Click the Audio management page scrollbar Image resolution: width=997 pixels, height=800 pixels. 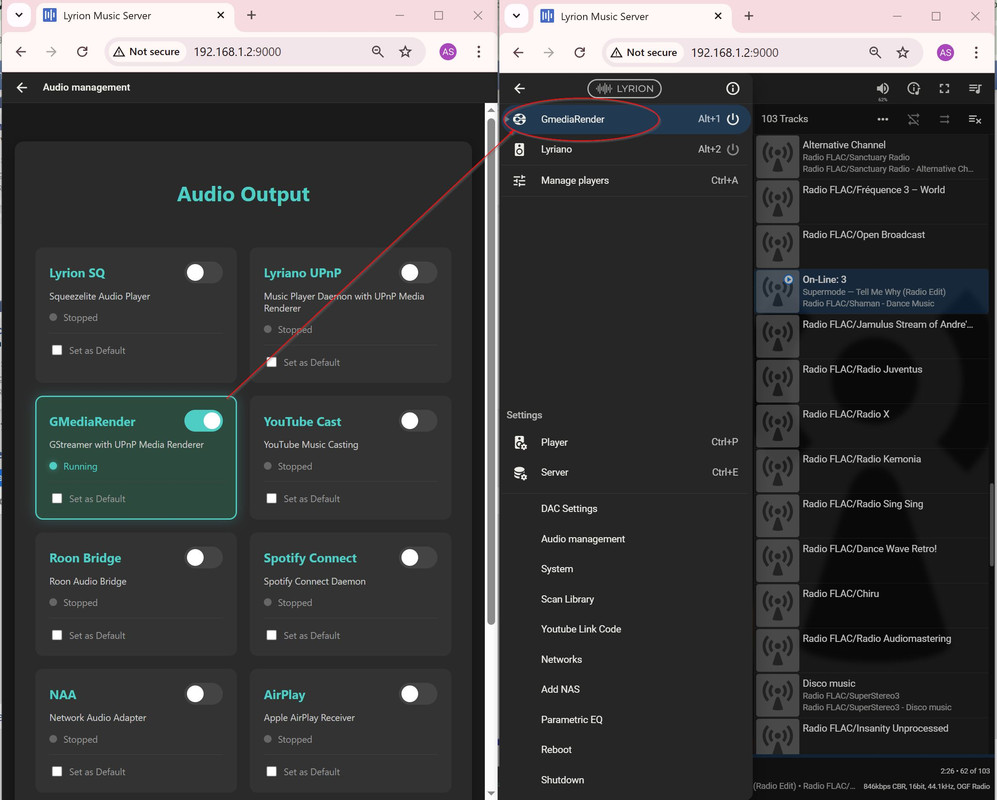click(491, 369)
